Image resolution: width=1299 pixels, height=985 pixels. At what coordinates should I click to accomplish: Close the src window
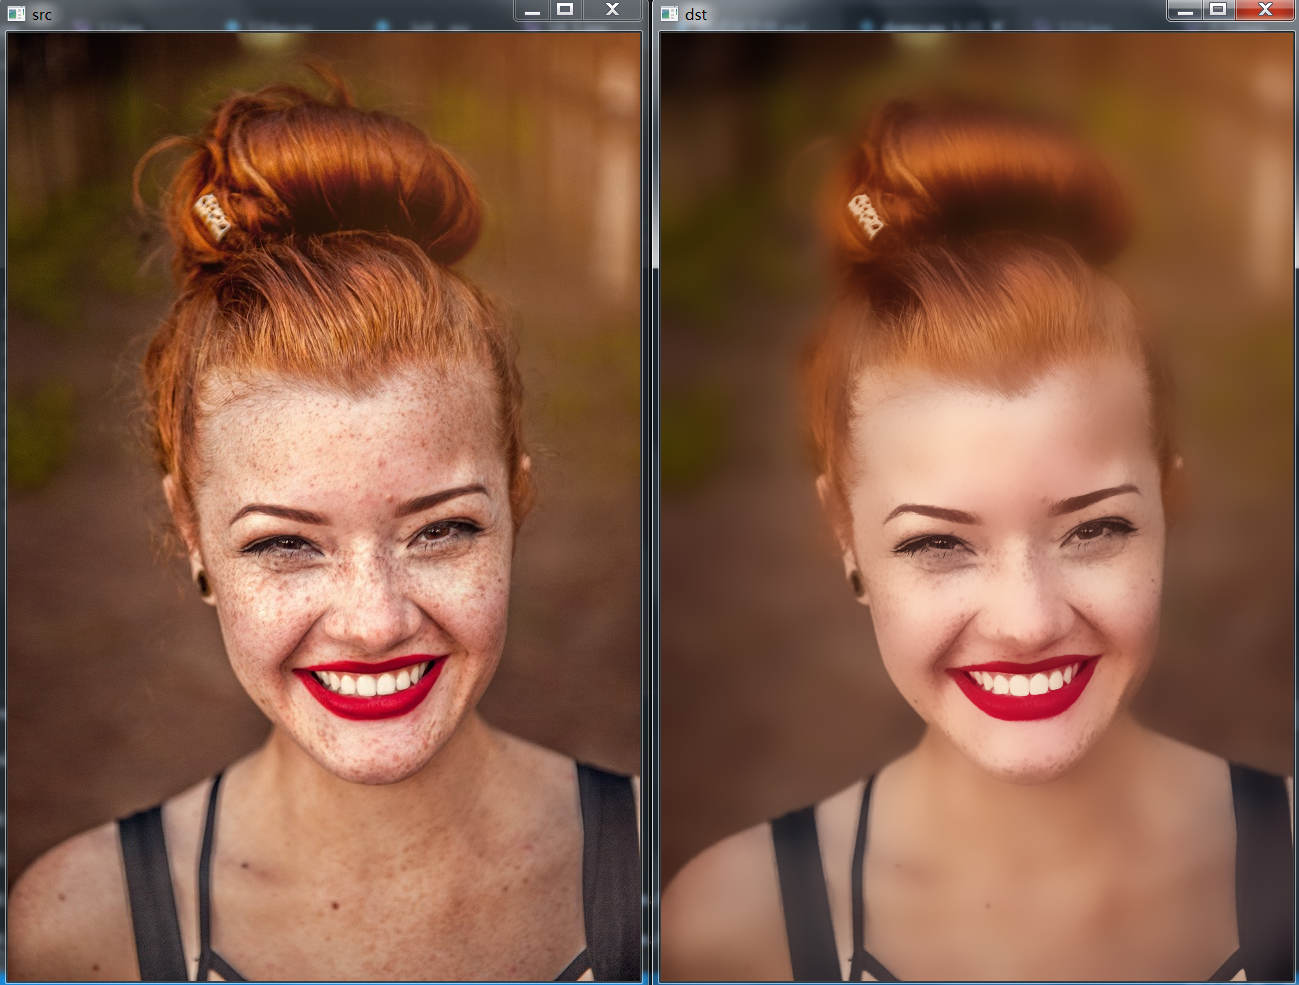pyautogui.click(x=612, y=10)
